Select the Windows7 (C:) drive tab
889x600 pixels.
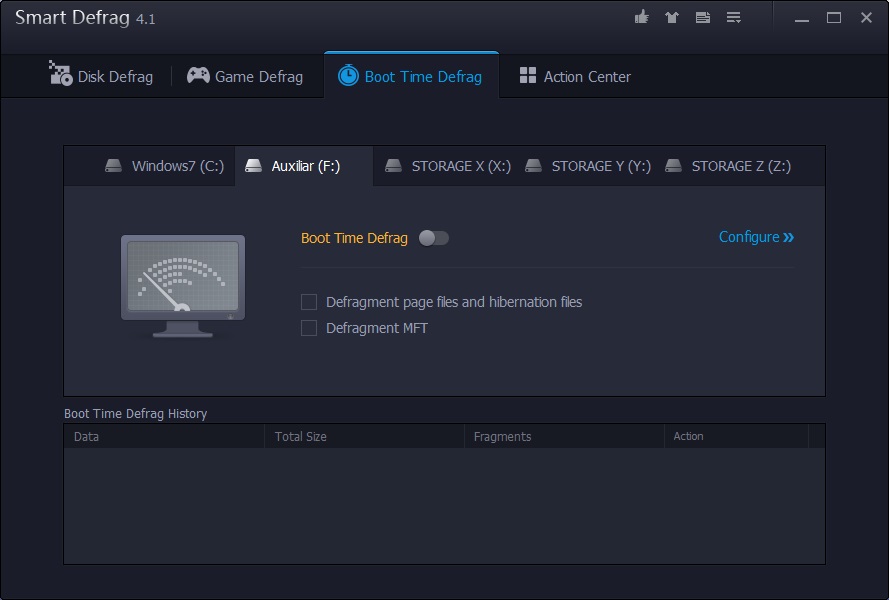click(x=165, y=166)
